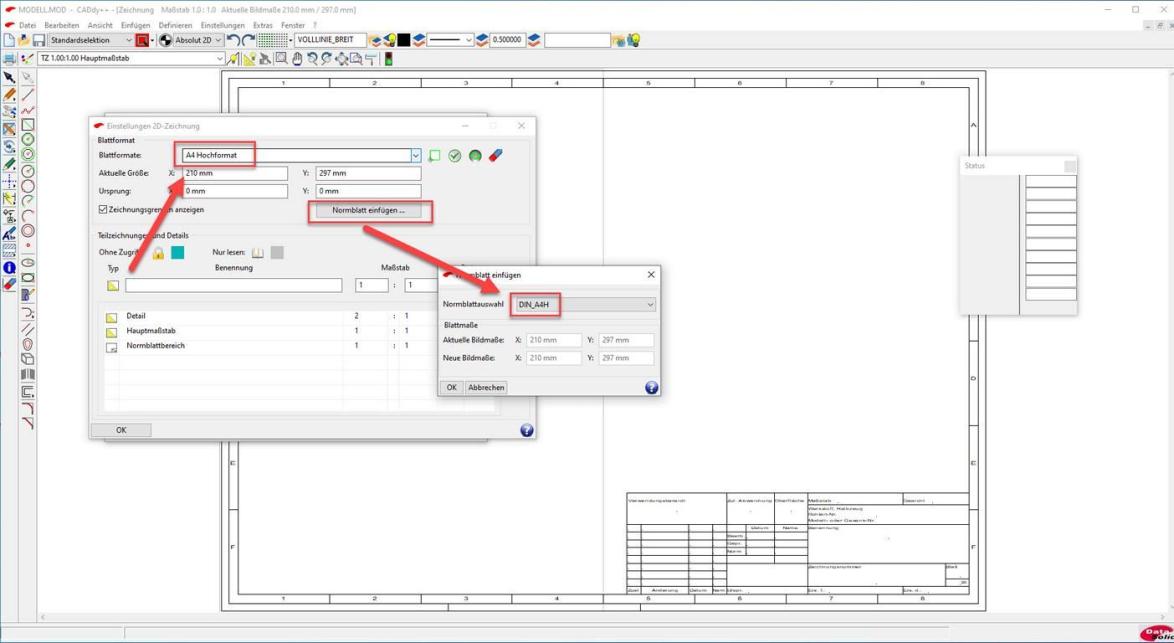Click the traffic light icon in toolbar
The width and height of the screenshot is (1174, 643).
[x=388, y=59]
